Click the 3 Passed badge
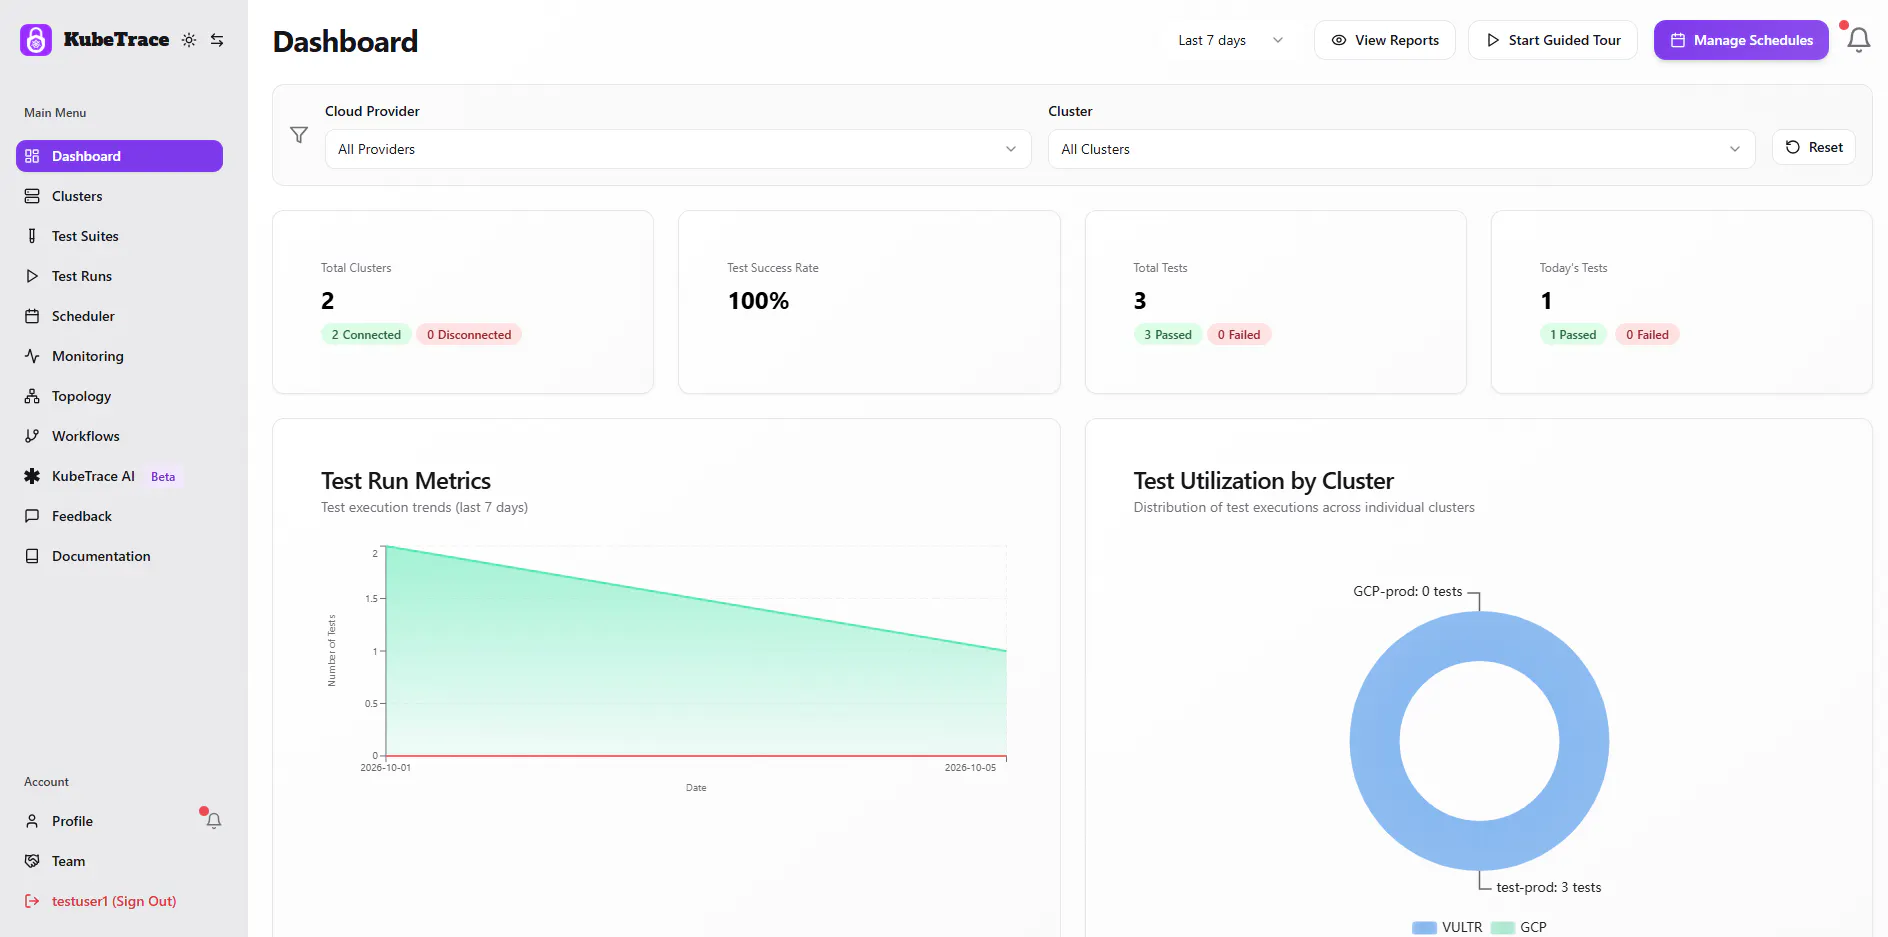Screen dimensions: 1888x937 tap(1168, 335)
